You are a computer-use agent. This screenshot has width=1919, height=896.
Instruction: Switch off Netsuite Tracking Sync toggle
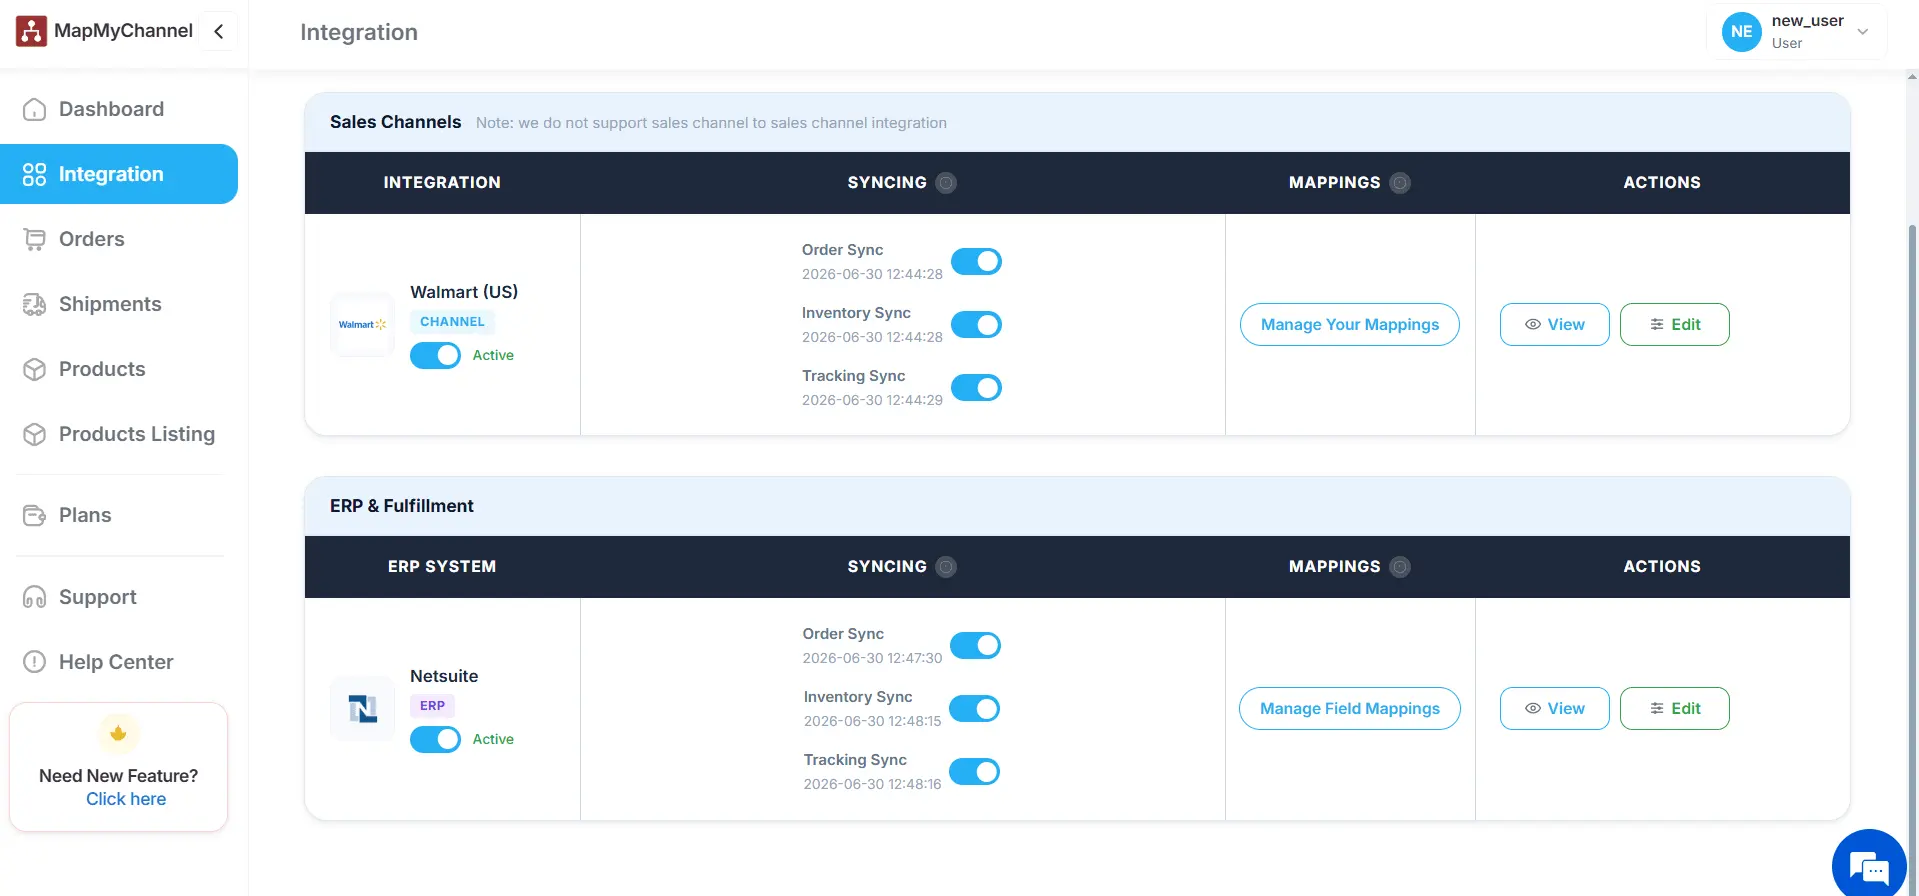pos(974,771)
